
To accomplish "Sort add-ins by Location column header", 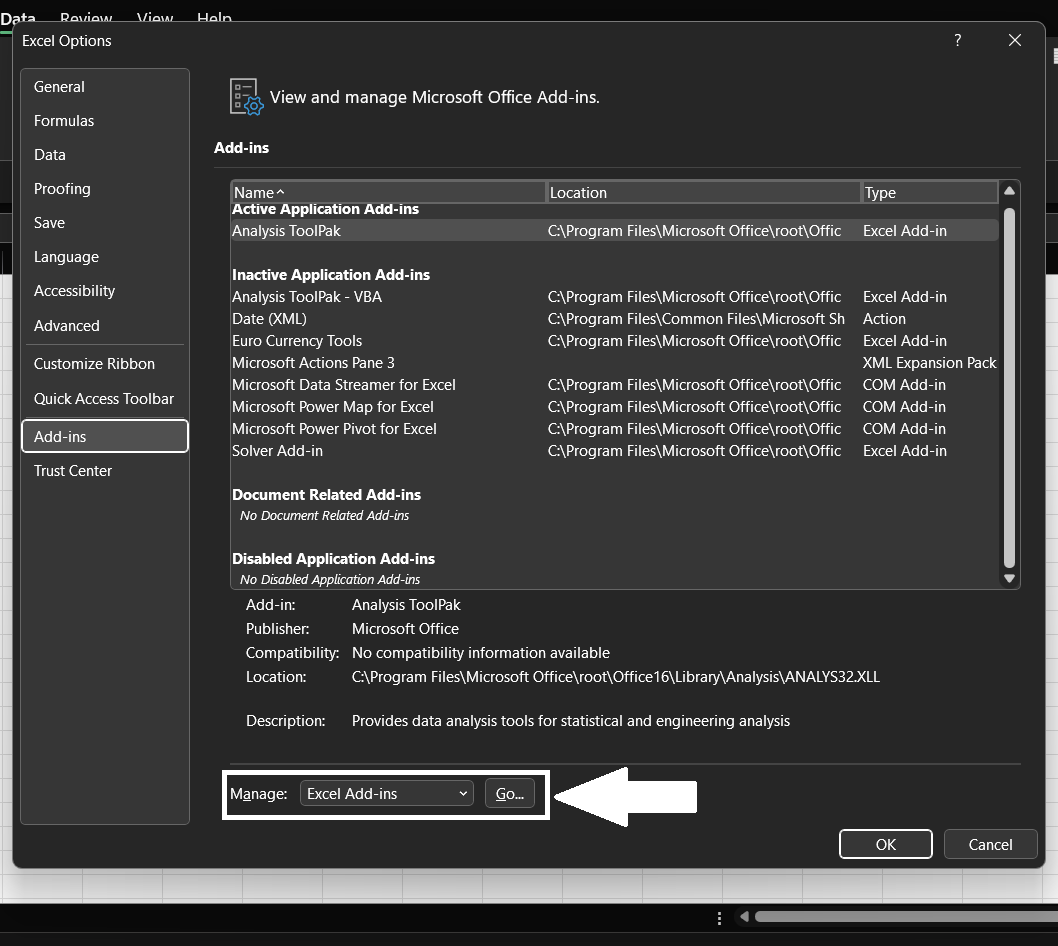I will coord(703,193).
